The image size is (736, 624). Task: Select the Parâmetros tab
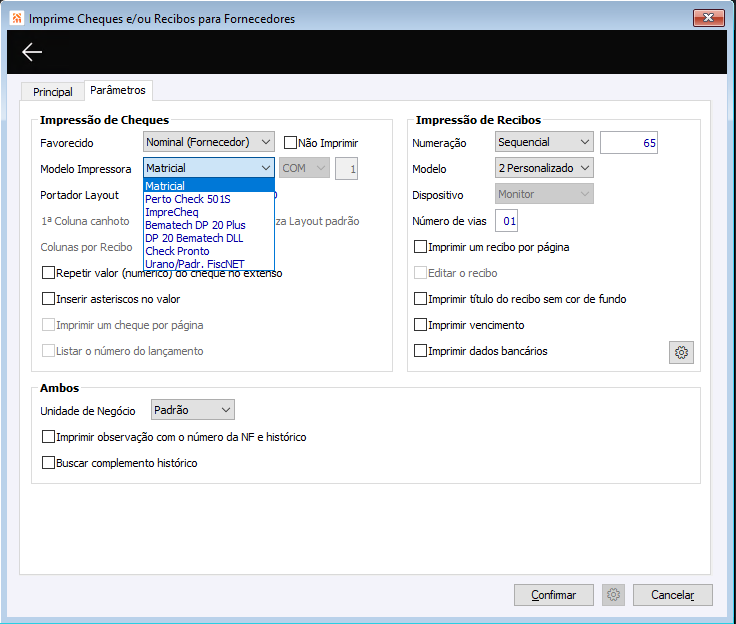(118, 90)
